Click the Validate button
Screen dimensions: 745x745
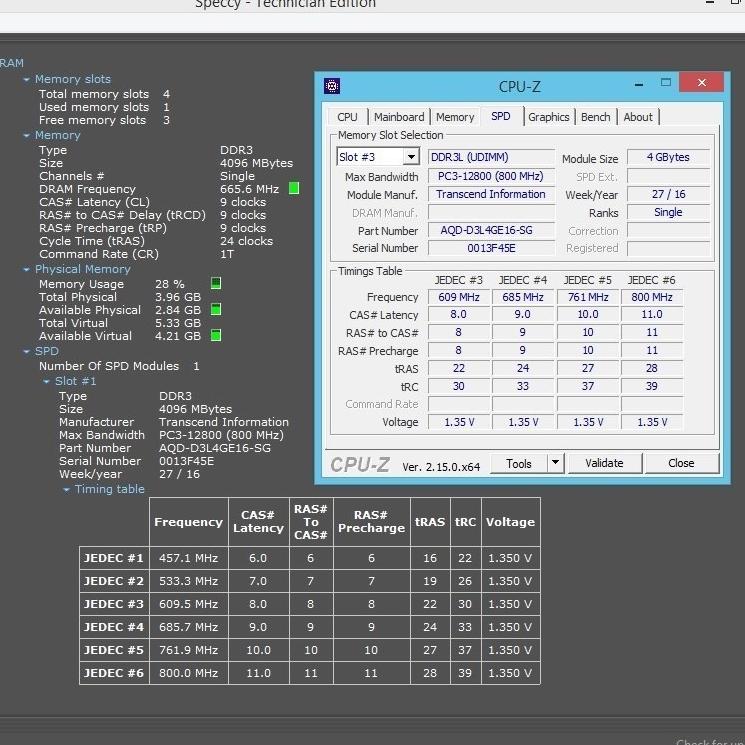point(604,463)
